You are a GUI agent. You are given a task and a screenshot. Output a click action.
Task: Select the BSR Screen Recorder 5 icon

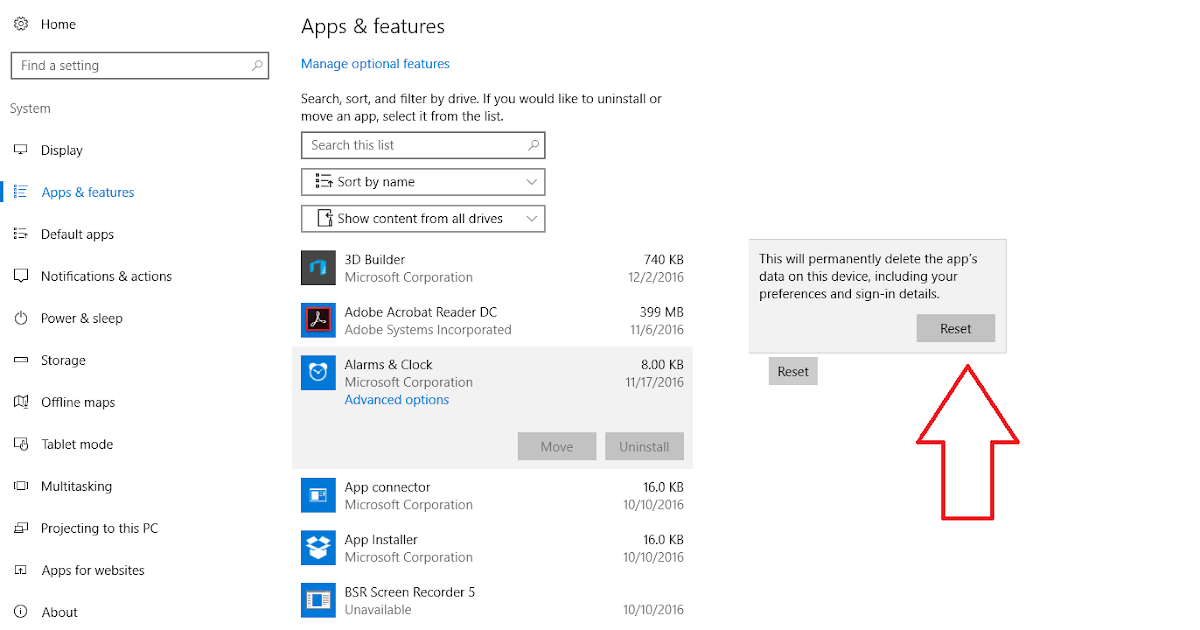[x=317, y=599]
